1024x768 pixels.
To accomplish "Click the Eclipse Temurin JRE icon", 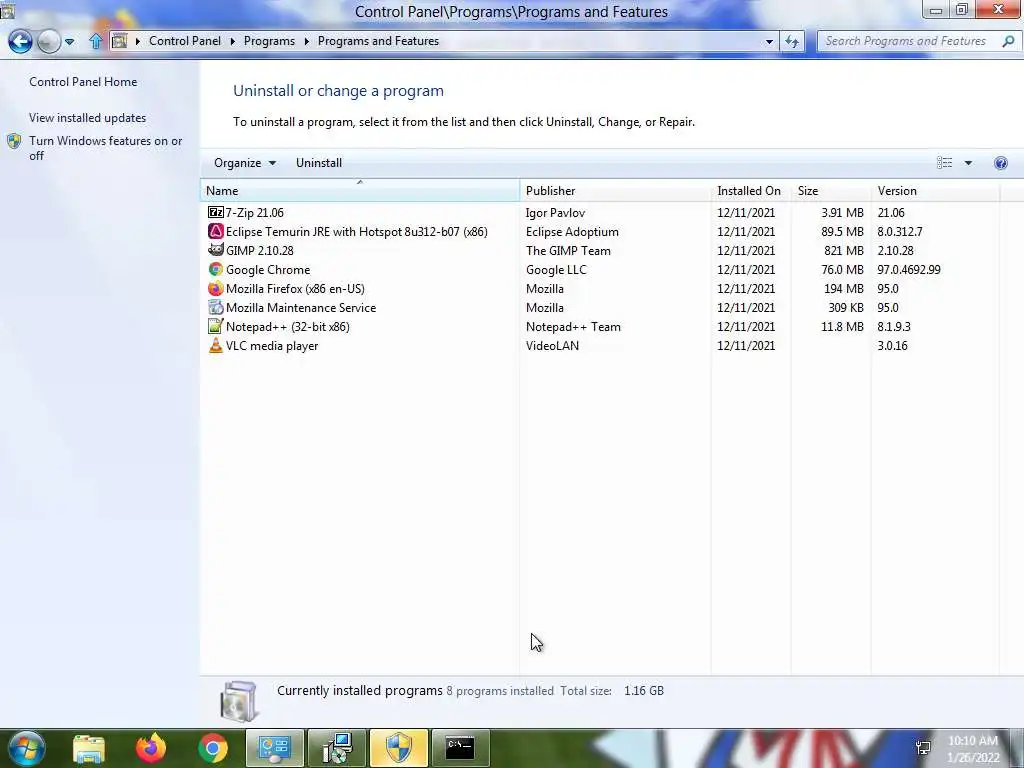I will pyautogui.click(x=216, y=231).
